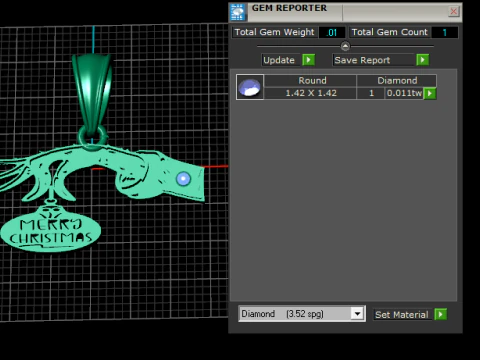
Task: Click the Gem Reporter panel icon
Action: pyautogui.click(x=238, y=12)
